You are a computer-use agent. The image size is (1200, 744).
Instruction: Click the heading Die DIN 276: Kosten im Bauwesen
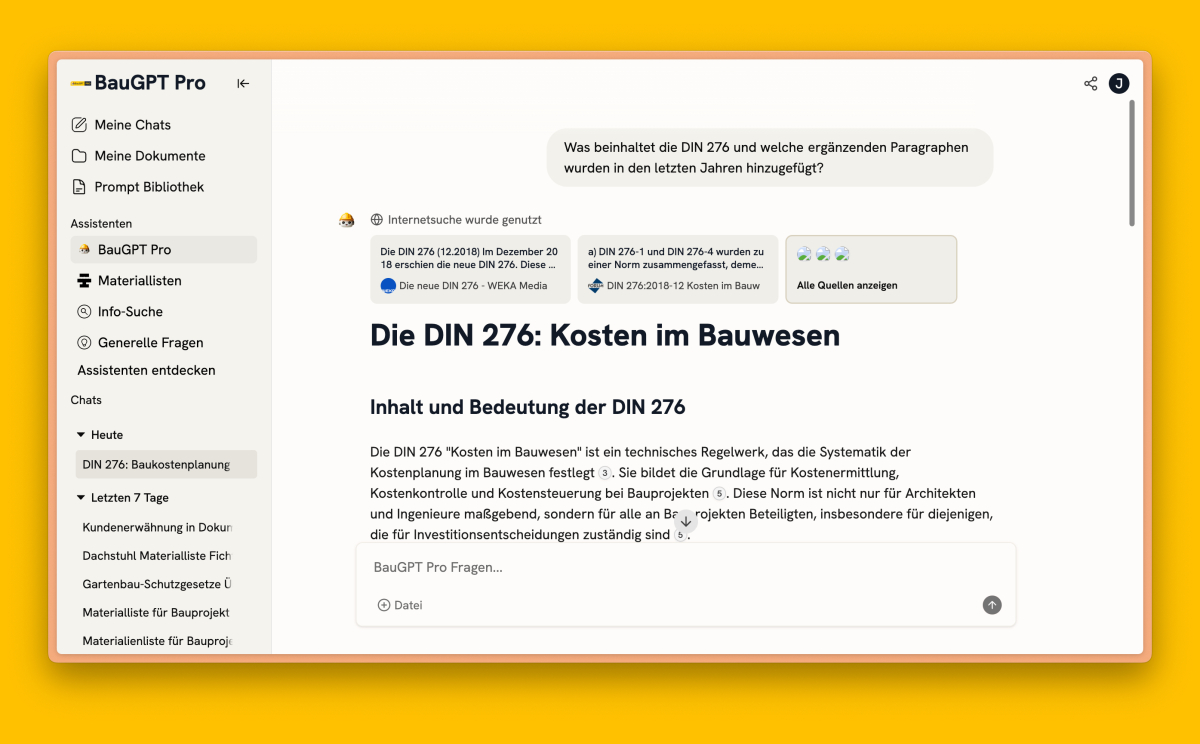[605, 335]
